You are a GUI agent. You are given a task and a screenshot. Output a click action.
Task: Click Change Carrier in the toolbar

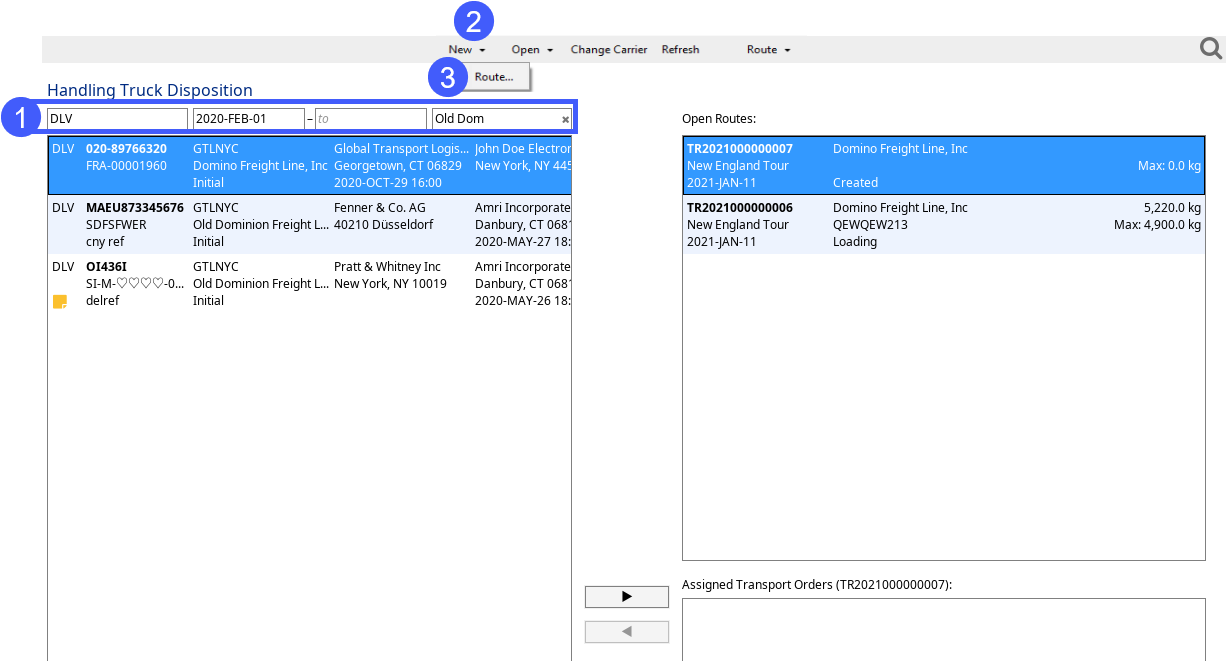point(608,49)
